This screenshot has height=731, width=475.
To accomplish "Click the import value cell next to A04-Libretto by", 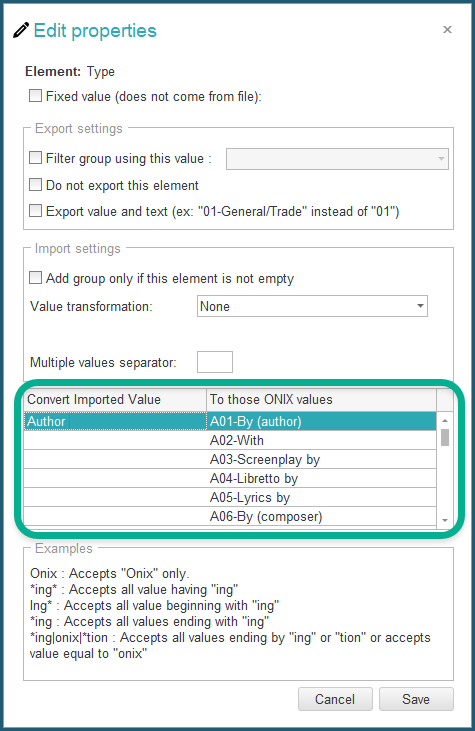I will pyautogui.click(x=115, y=478).
